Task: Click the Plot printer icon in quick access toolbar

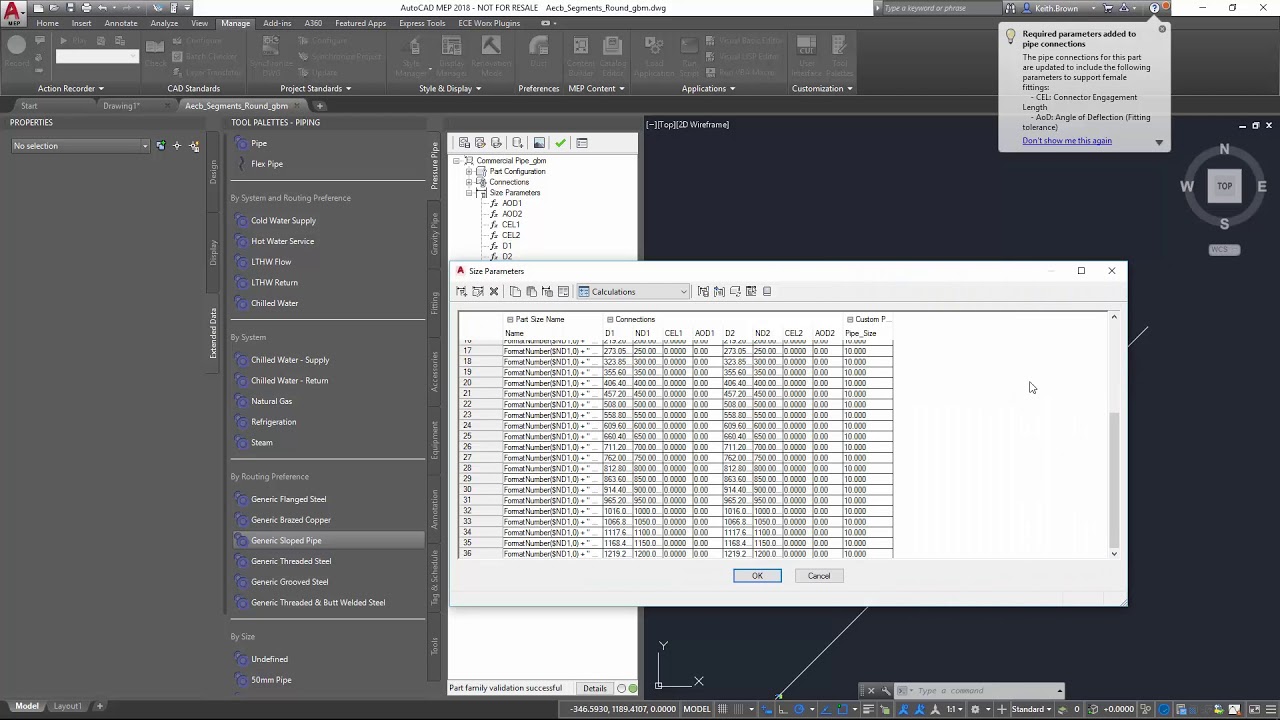Action: (86, 8)
